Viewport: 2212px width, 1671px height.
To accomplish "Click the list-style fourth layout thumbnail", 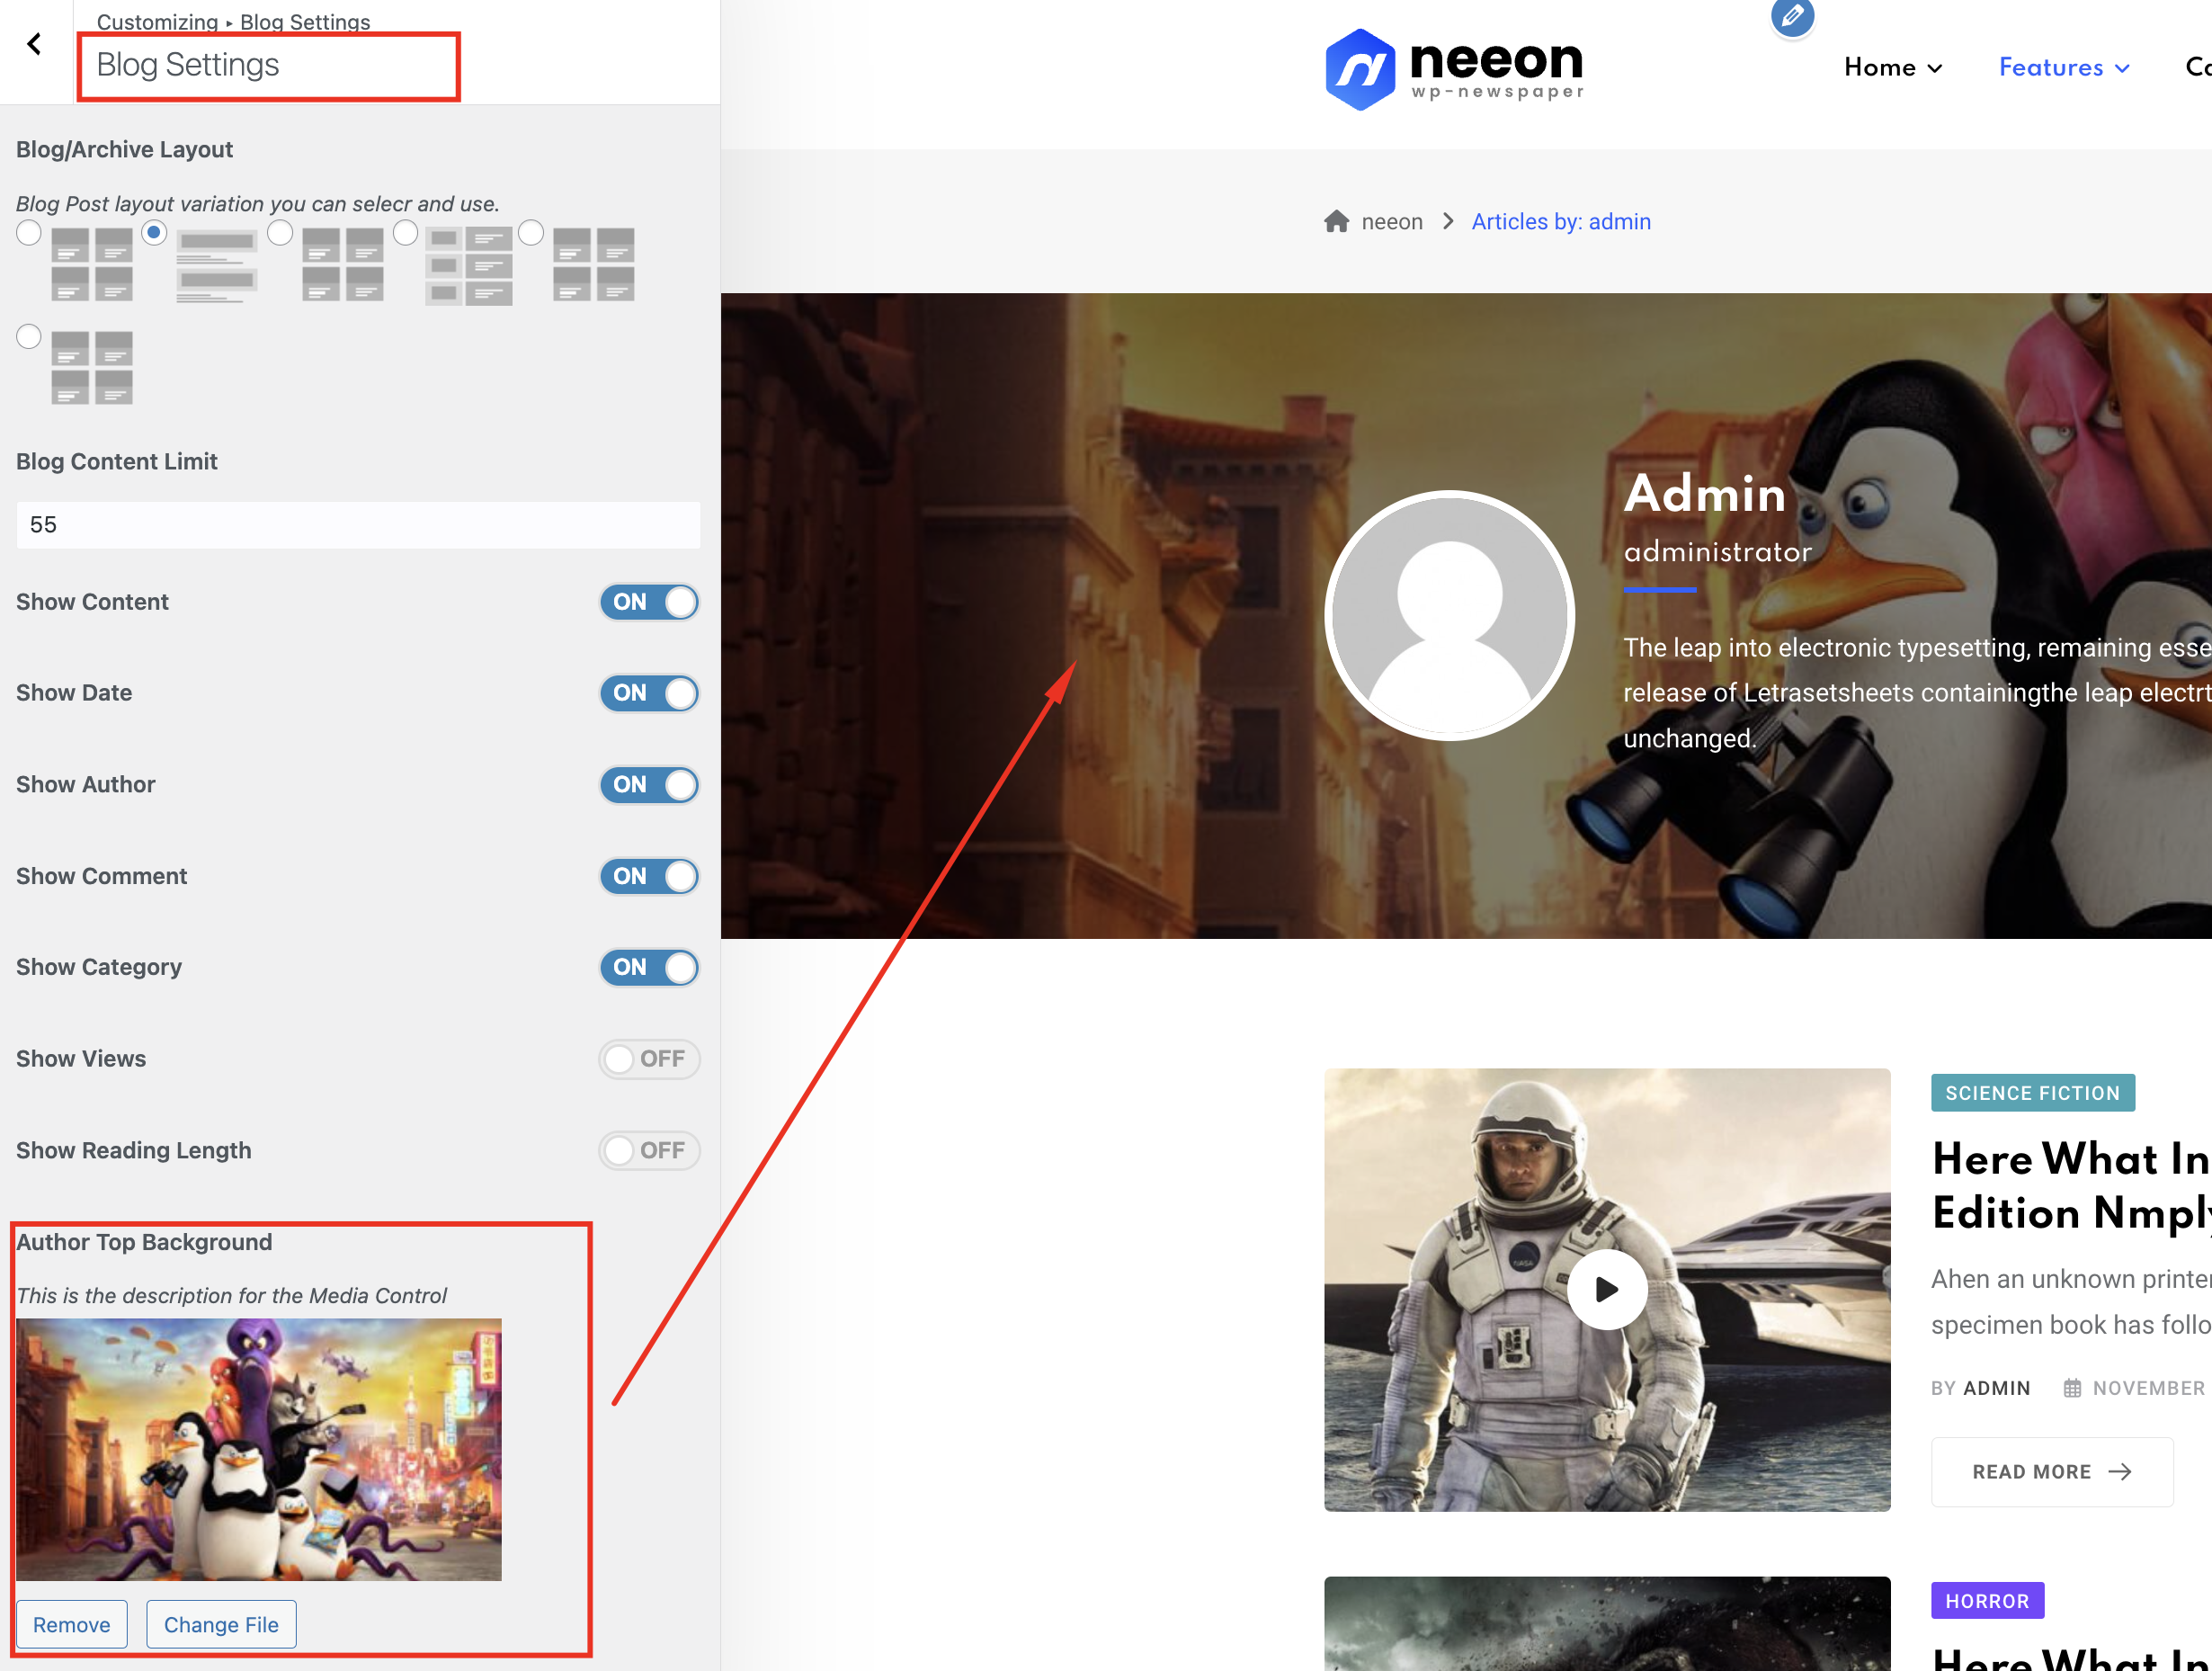I will click(x=468, y=265).
